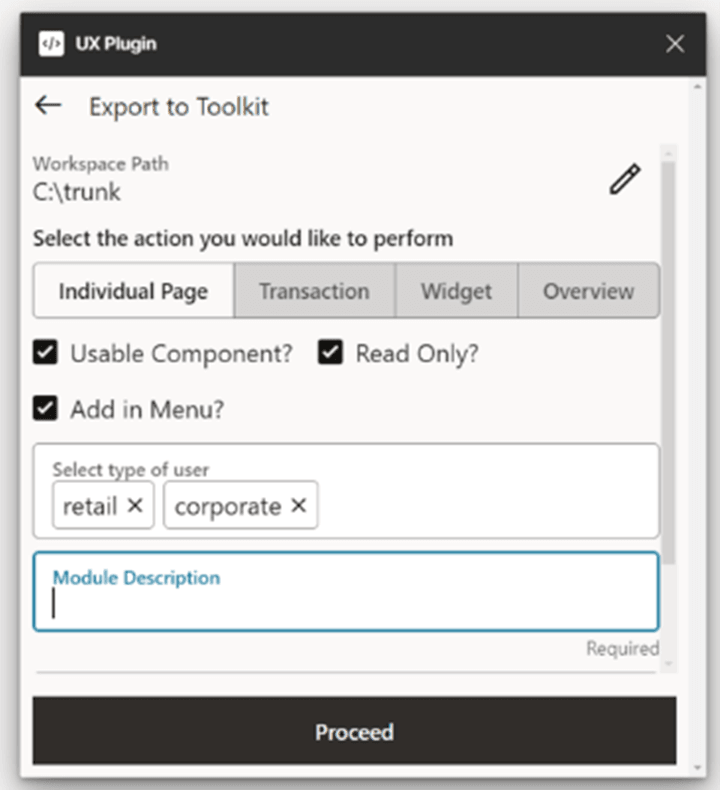Toggle the Usable Component checkbox
Viewport: 720px width, 790px height.
[45, 353]
